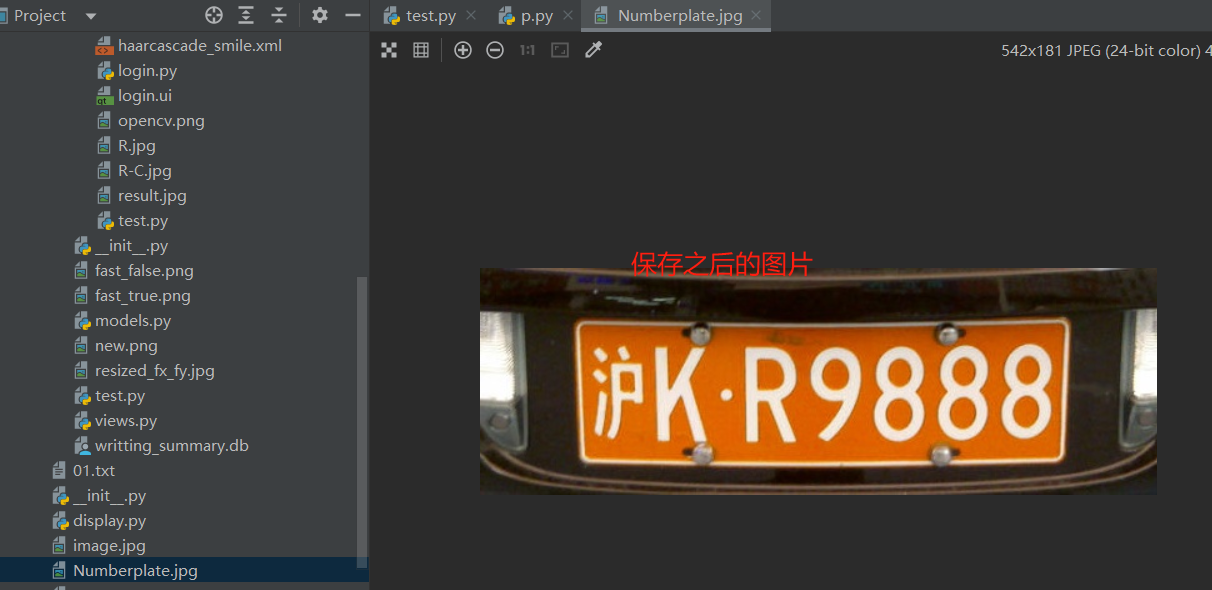Select new.png in the project tree
The image size is (1212, 590).
(126, 346)
